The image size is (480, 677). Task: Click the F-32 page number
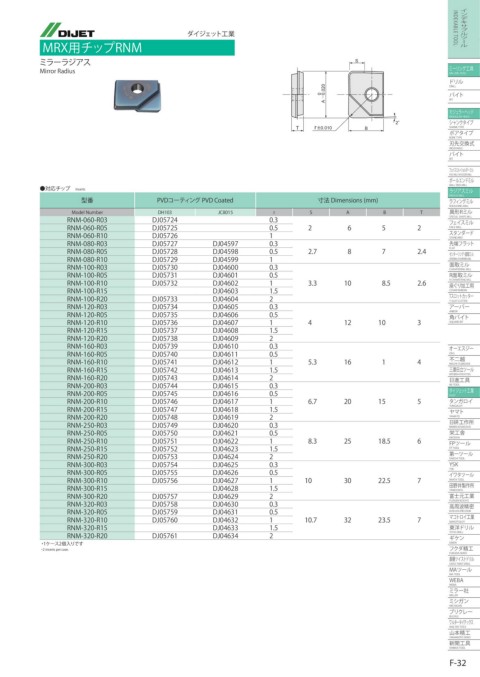[x=458, y=663]
